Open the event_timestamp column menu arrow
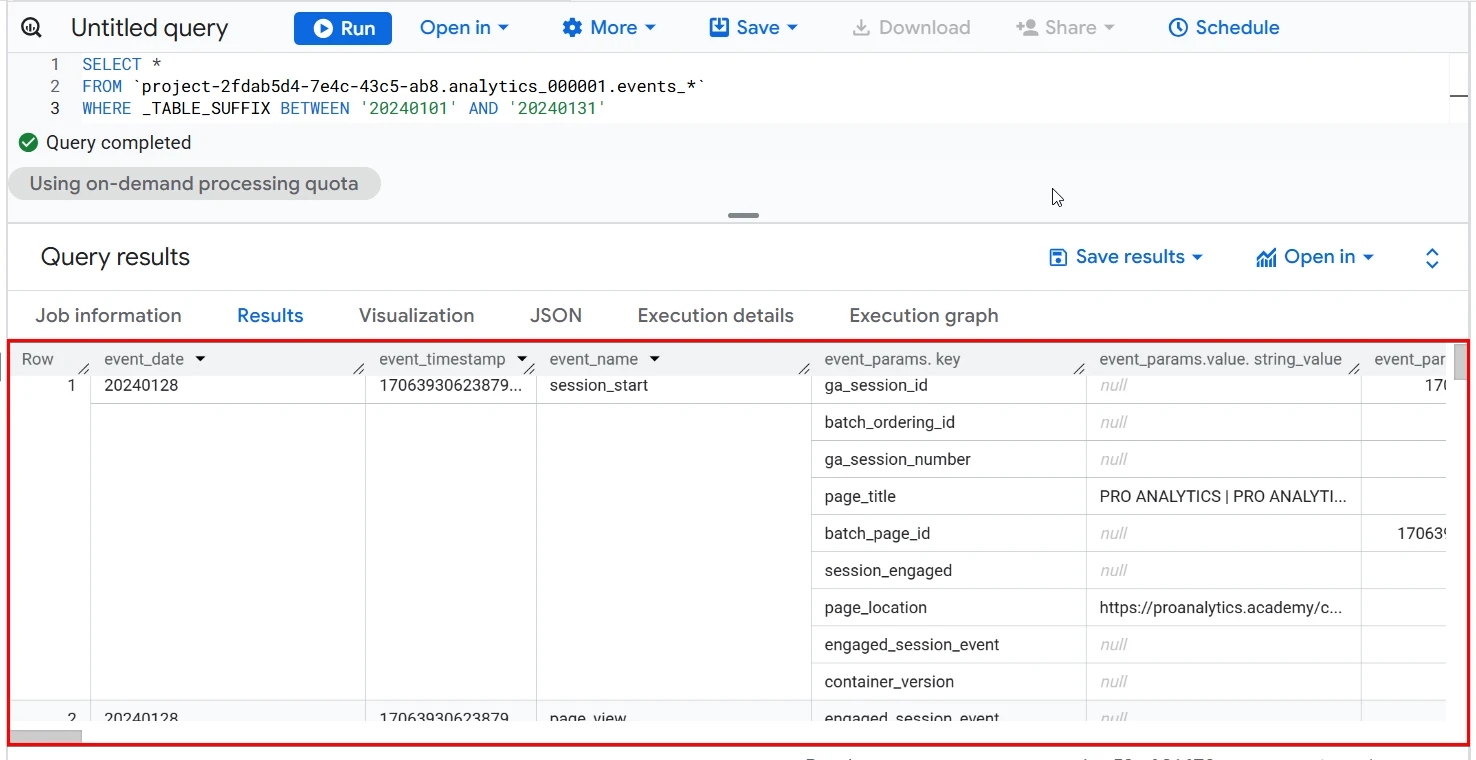1476x760 pixels. 522,360
